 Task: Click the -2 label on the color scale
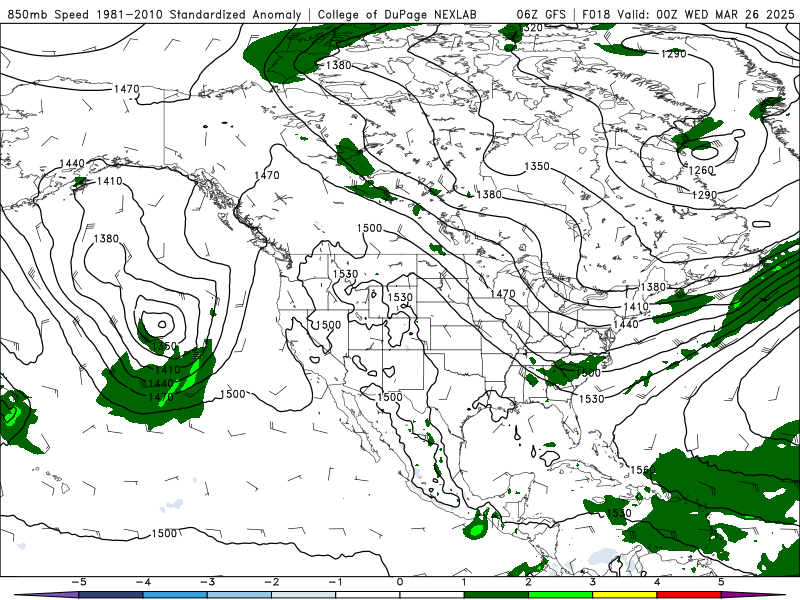(271, 582)
